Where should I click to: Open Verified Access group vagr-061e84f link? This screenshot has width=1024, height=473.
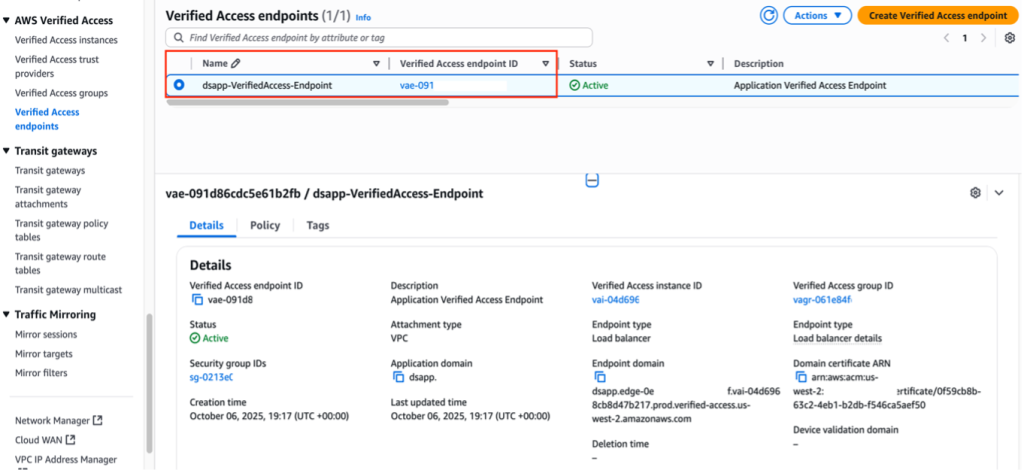click(x=823, y=300)
